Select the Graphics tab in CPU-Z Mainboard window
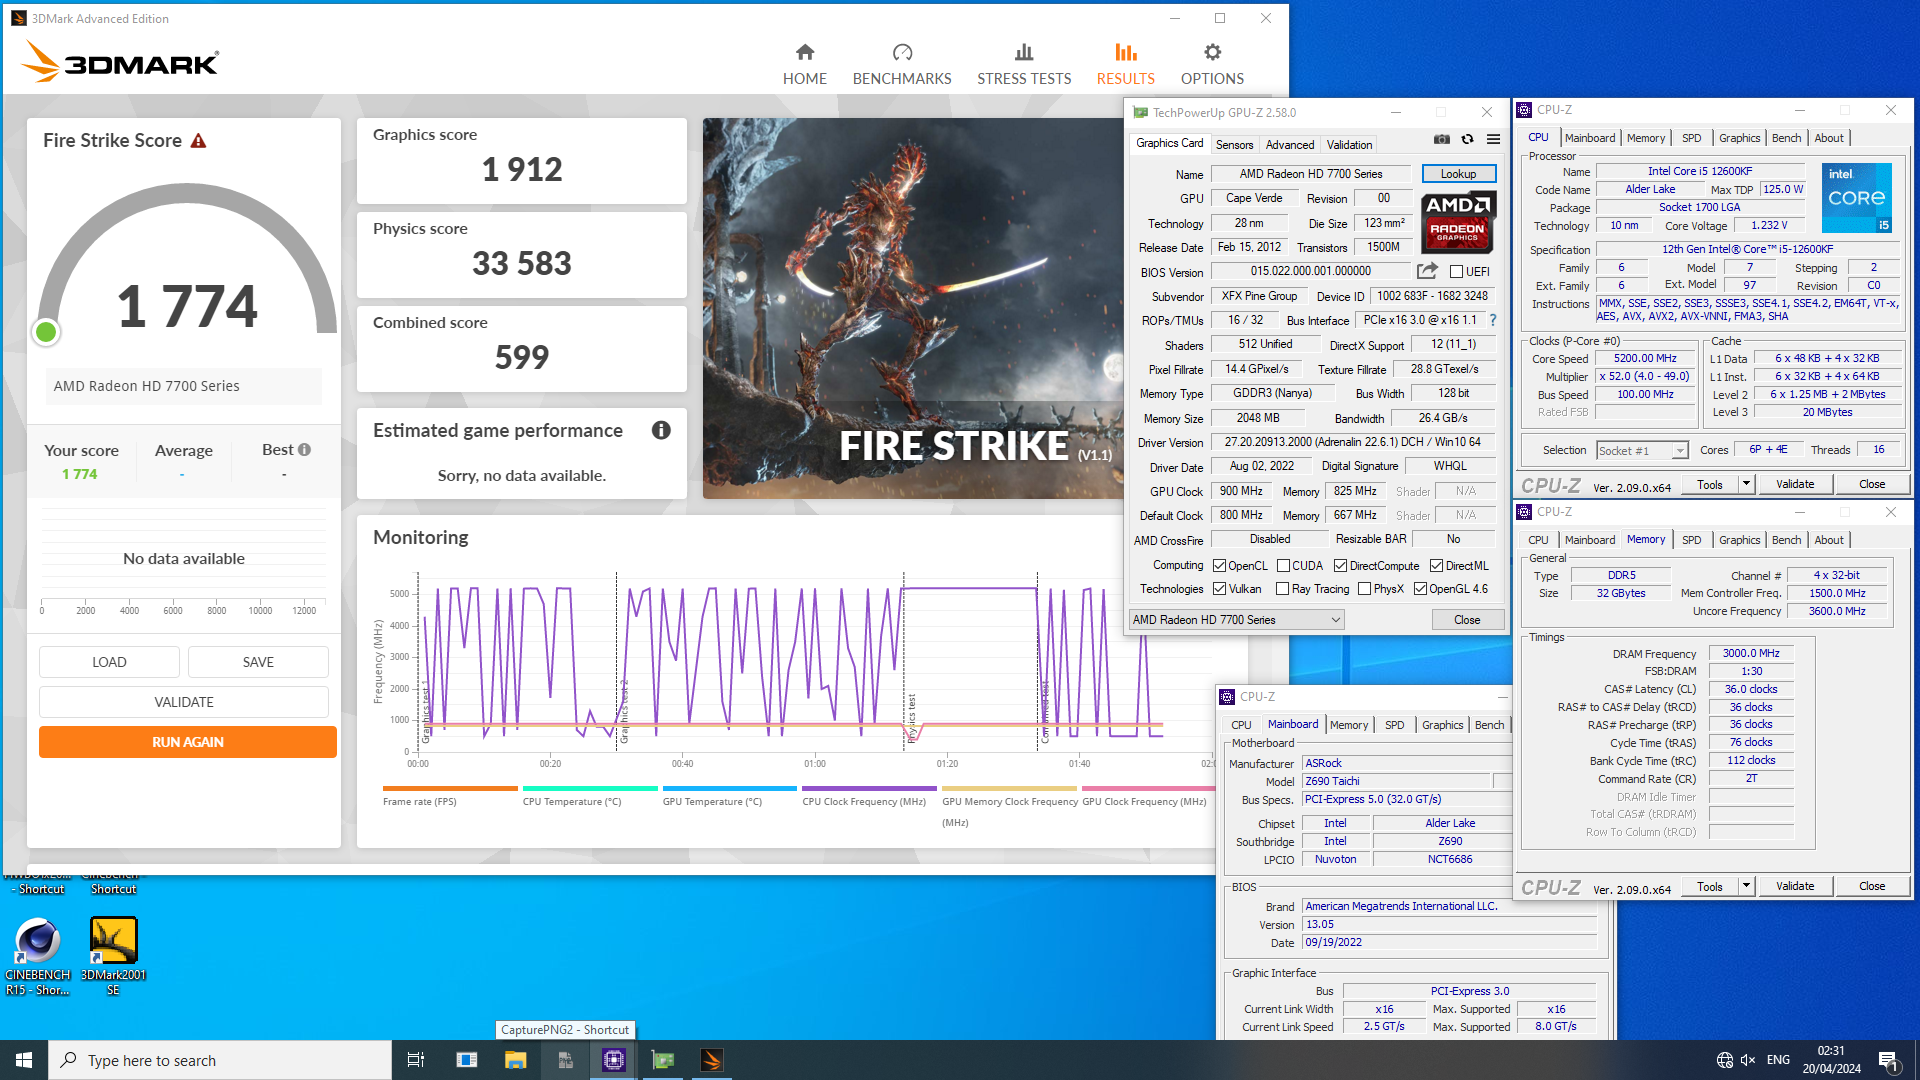The width and height of the screenshot is (1920, 1080). (1442, 725)
